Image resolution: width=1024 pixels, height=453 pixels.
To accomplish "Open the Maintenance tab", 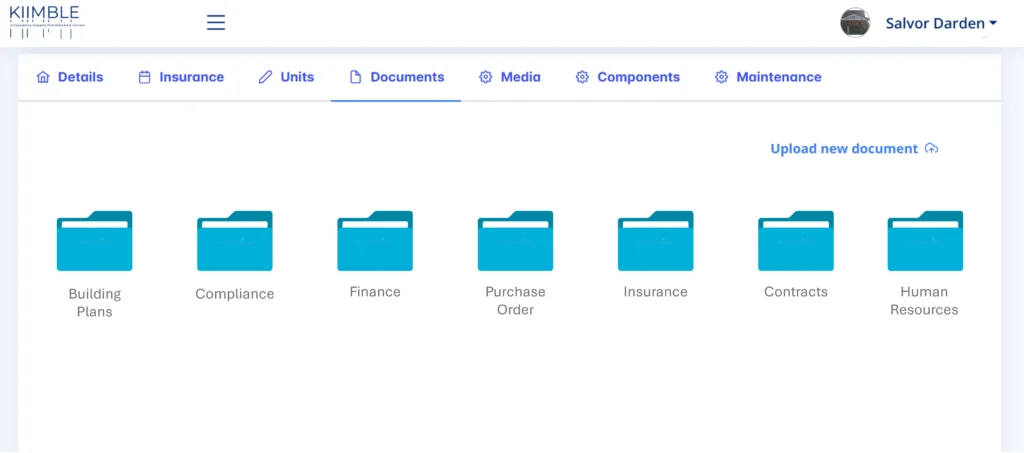I will [768, 77].
